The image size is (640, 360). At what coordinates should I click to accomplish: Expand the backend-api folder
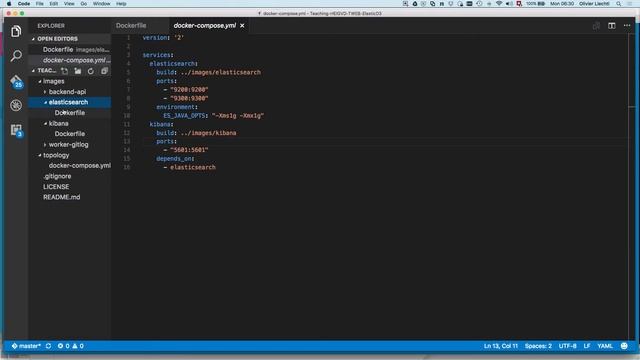[x=45, y=92]
